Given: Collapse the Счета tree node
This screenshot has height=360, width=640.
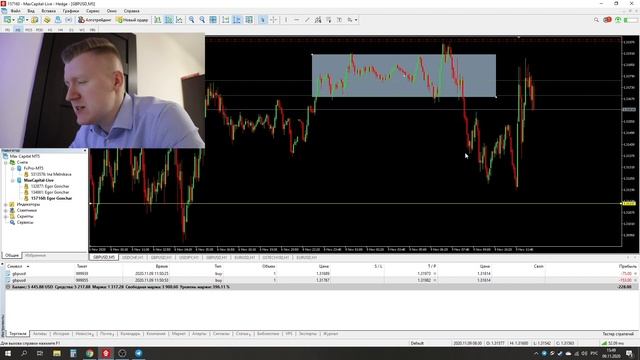Looking at the screenshot, I should (x=6, y=162).
